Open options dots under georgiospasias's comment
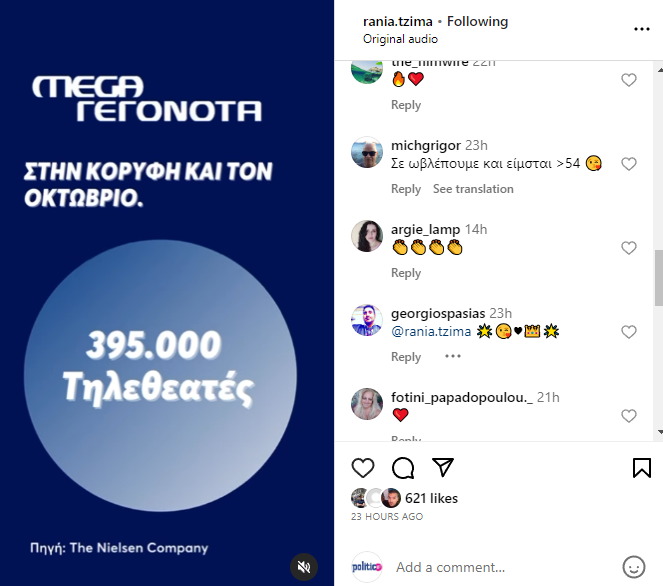Screen dimensions: 663x586 (x=453, y=356)
